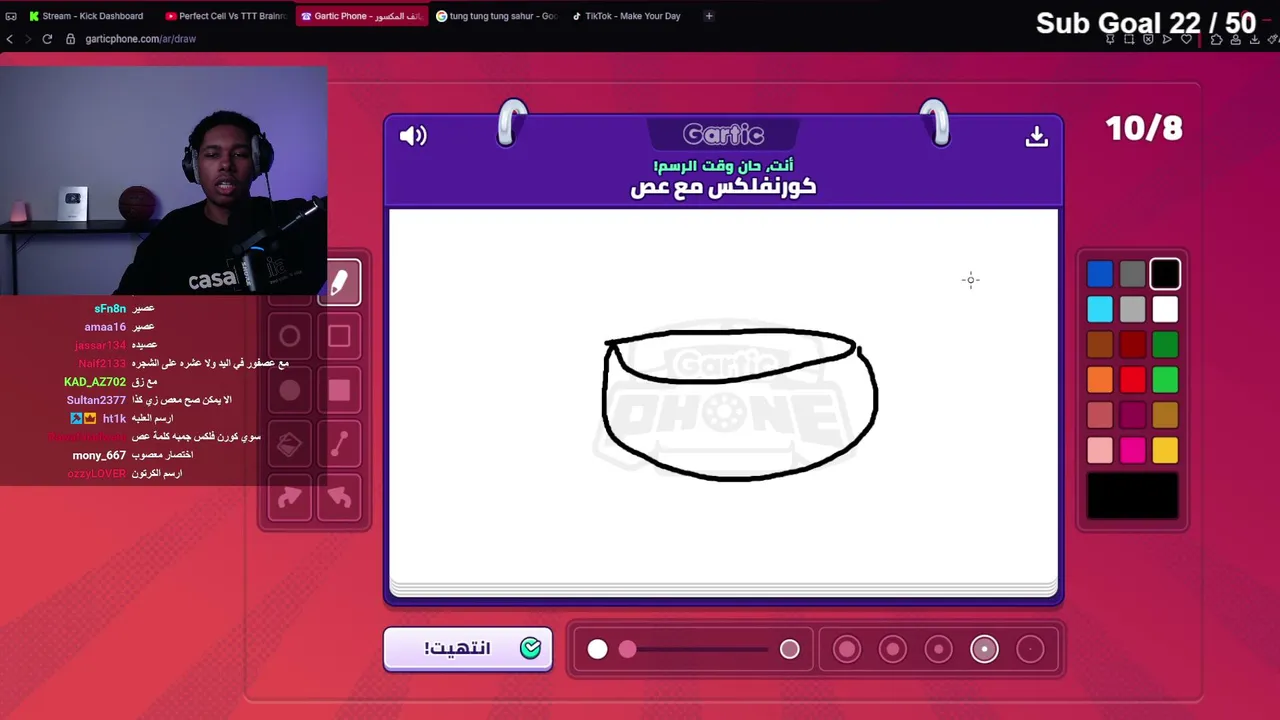Switch to Stream - Kick Dashboard tab
Screen dimensions: 1280x720
86,16
